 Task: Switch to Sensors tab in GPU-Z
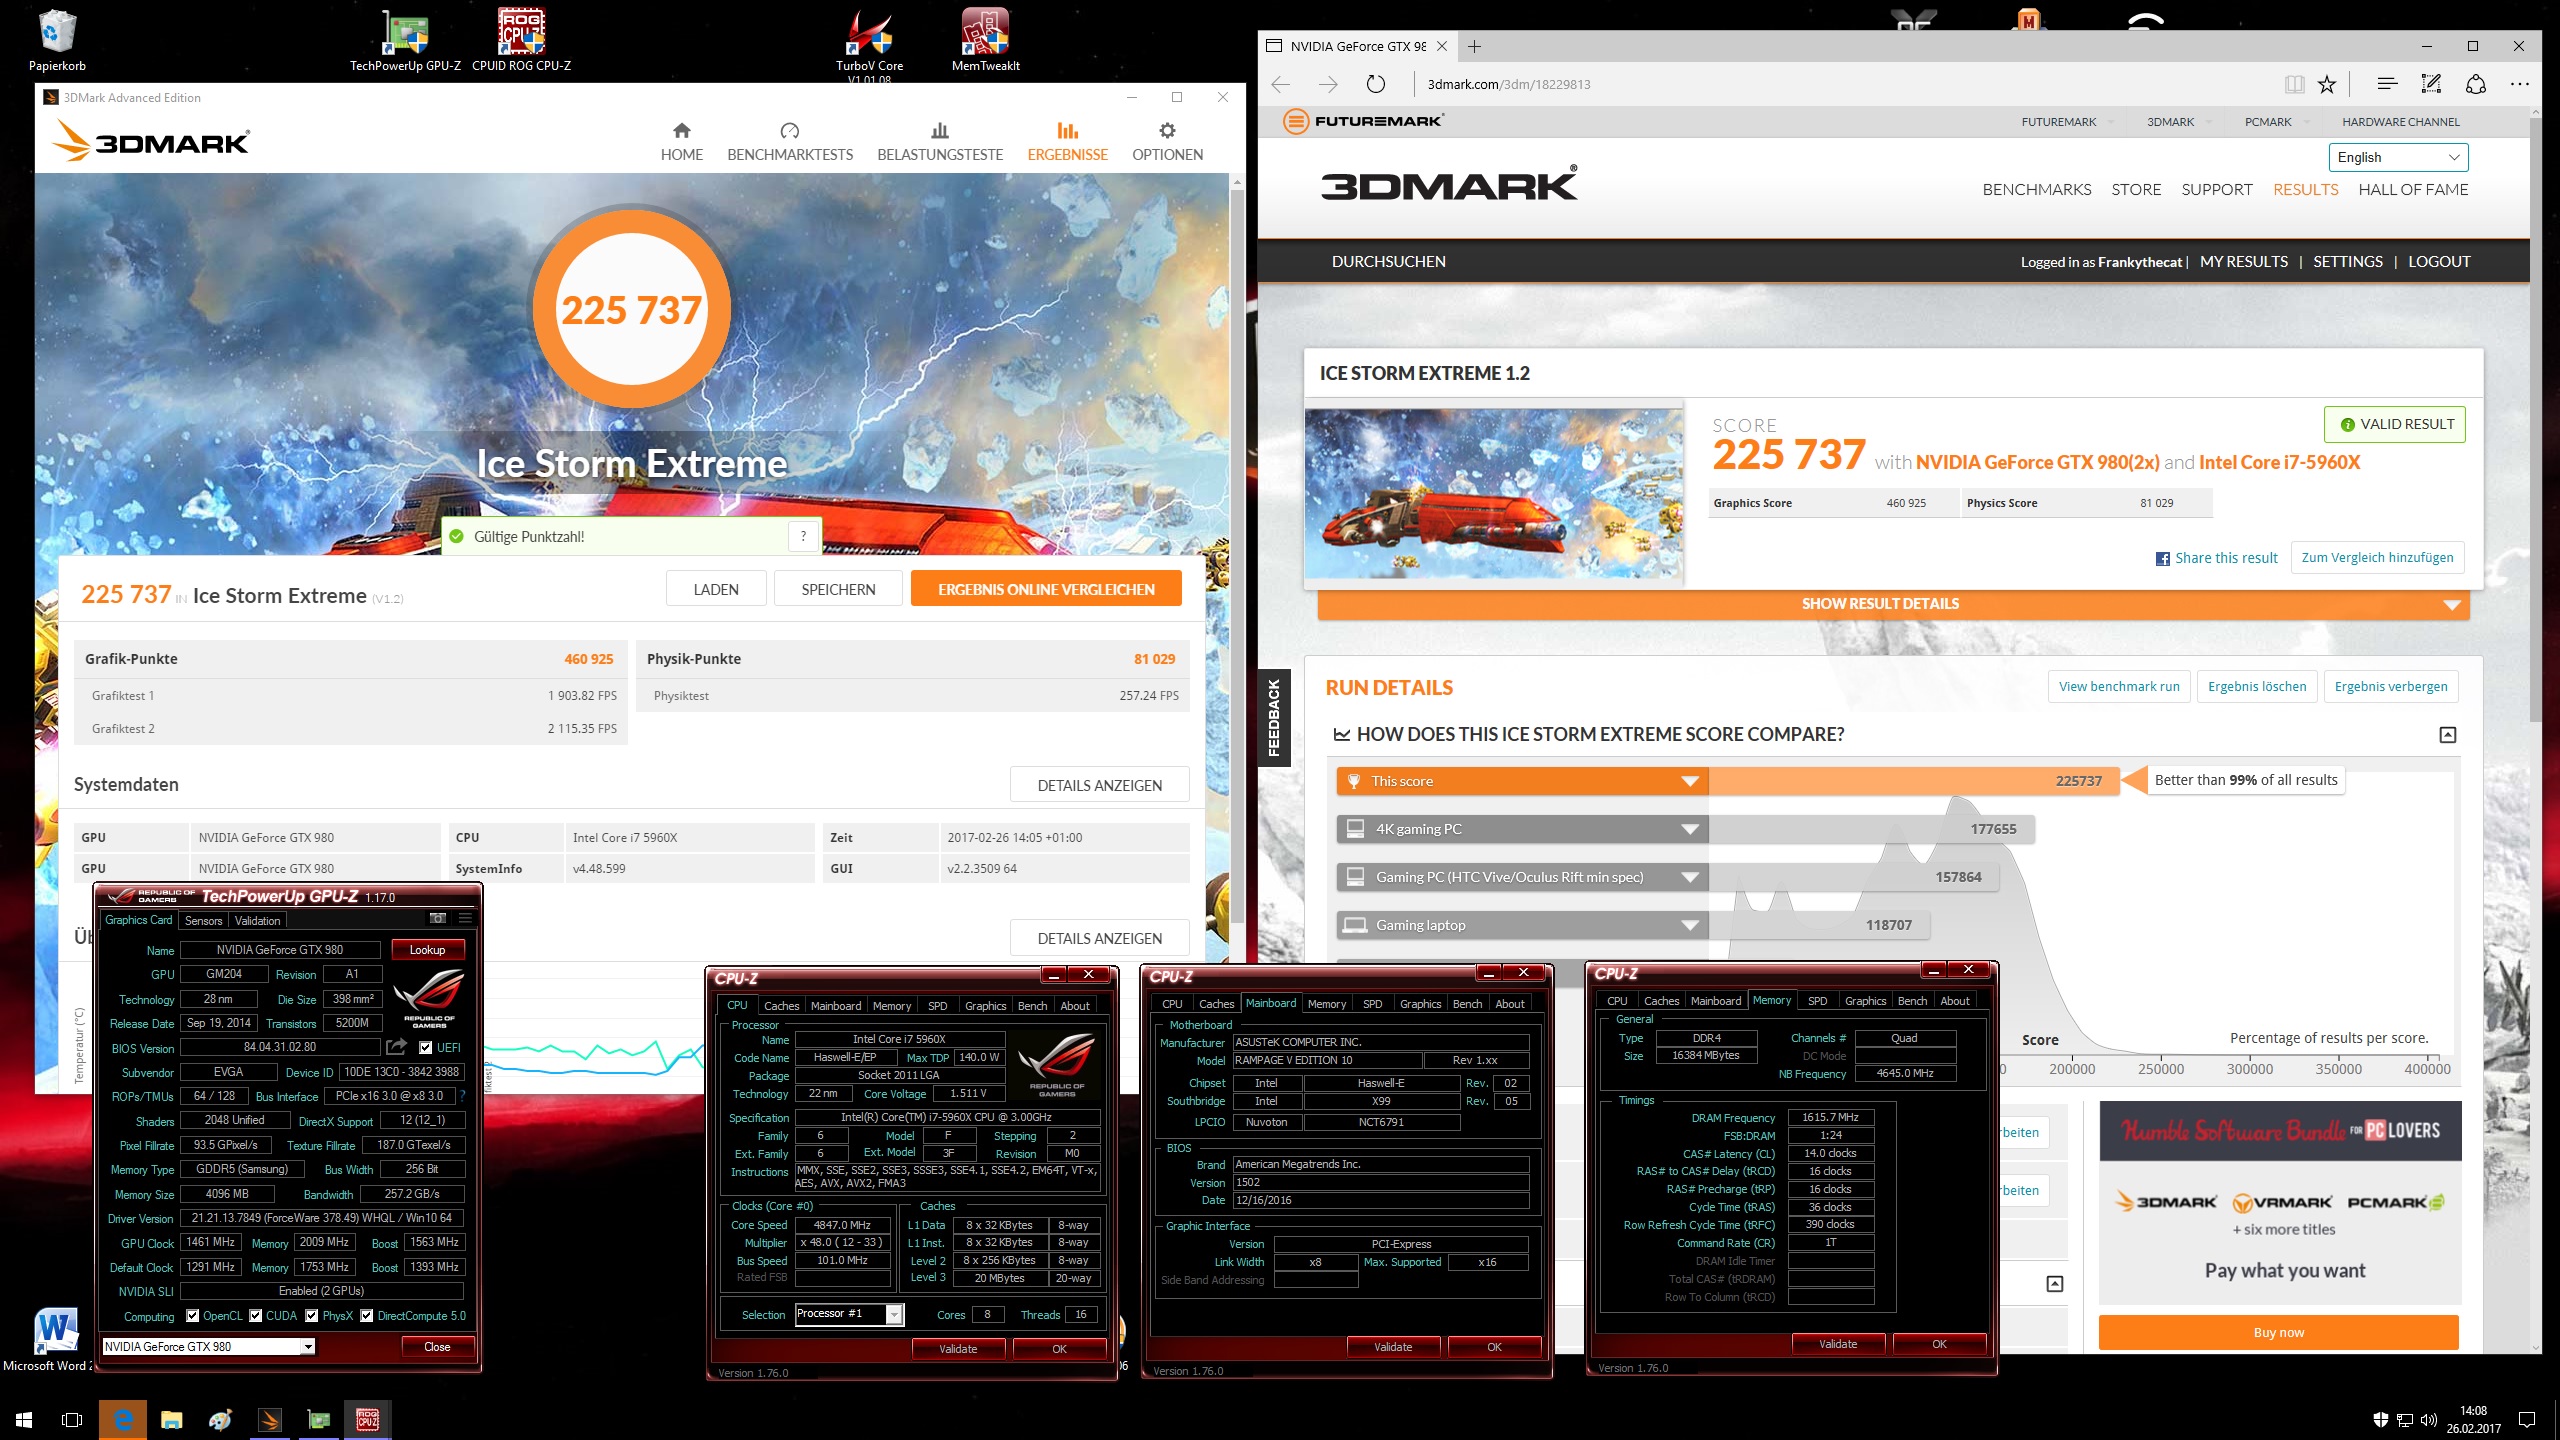(x=203, y=920)
